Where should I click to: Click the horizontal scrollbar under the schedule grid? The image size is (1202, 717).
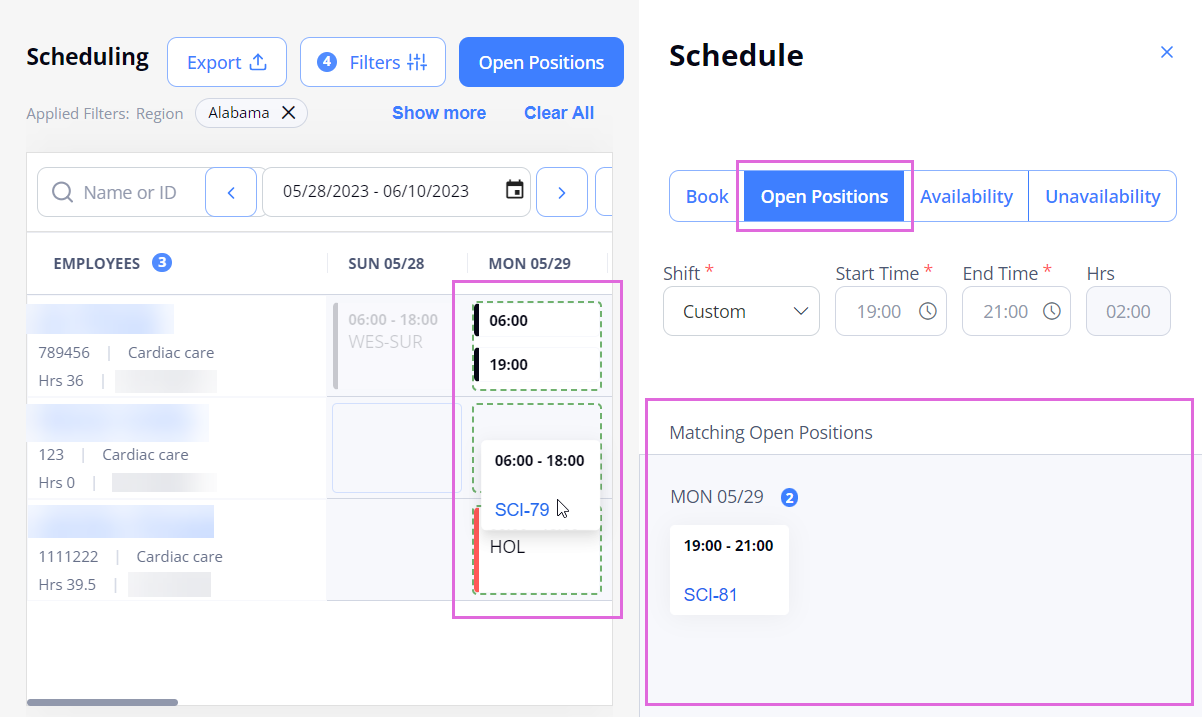(x=102, y=703)
